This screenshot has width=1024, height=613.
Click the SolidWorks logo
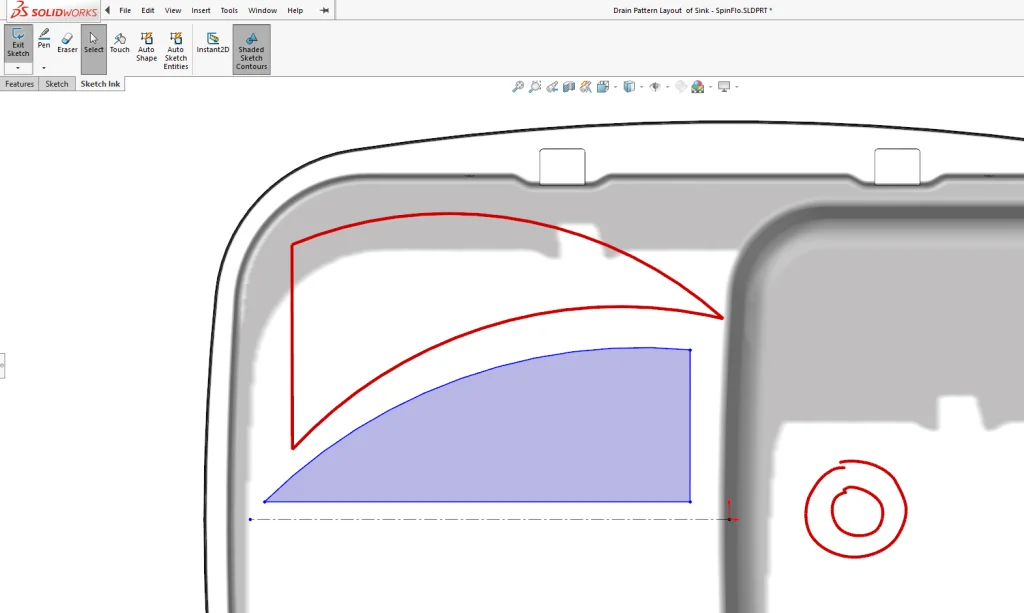click(54, 10)
